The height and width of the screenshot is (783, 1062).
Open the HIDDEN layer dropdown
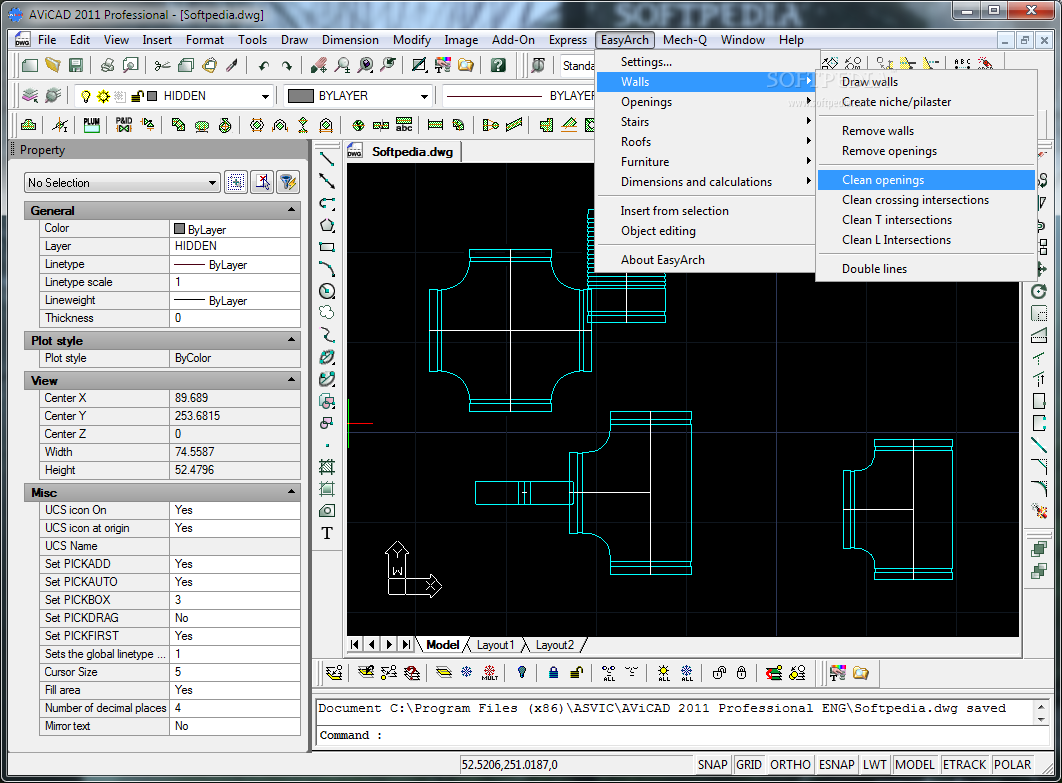pos(265,96)
